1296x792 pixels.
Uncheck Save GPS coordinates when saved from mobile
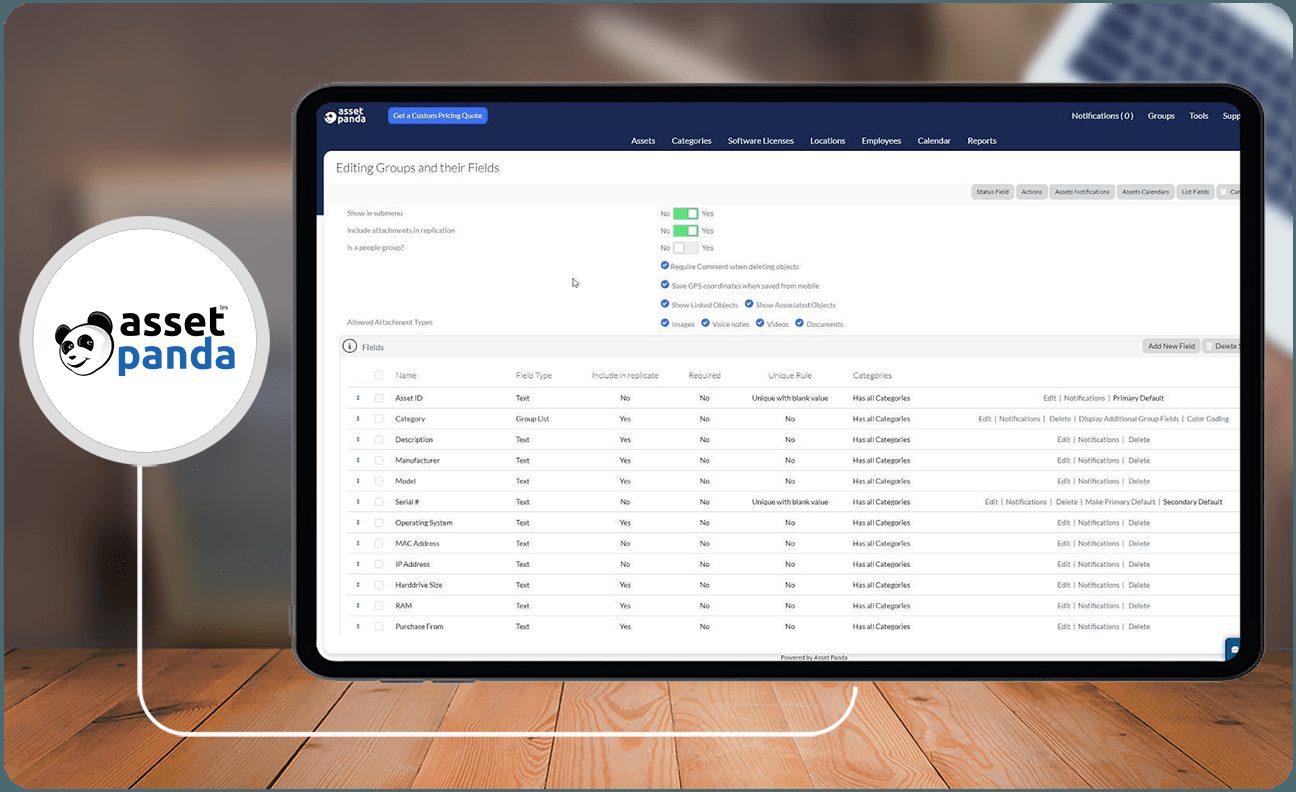click(665, 285)
